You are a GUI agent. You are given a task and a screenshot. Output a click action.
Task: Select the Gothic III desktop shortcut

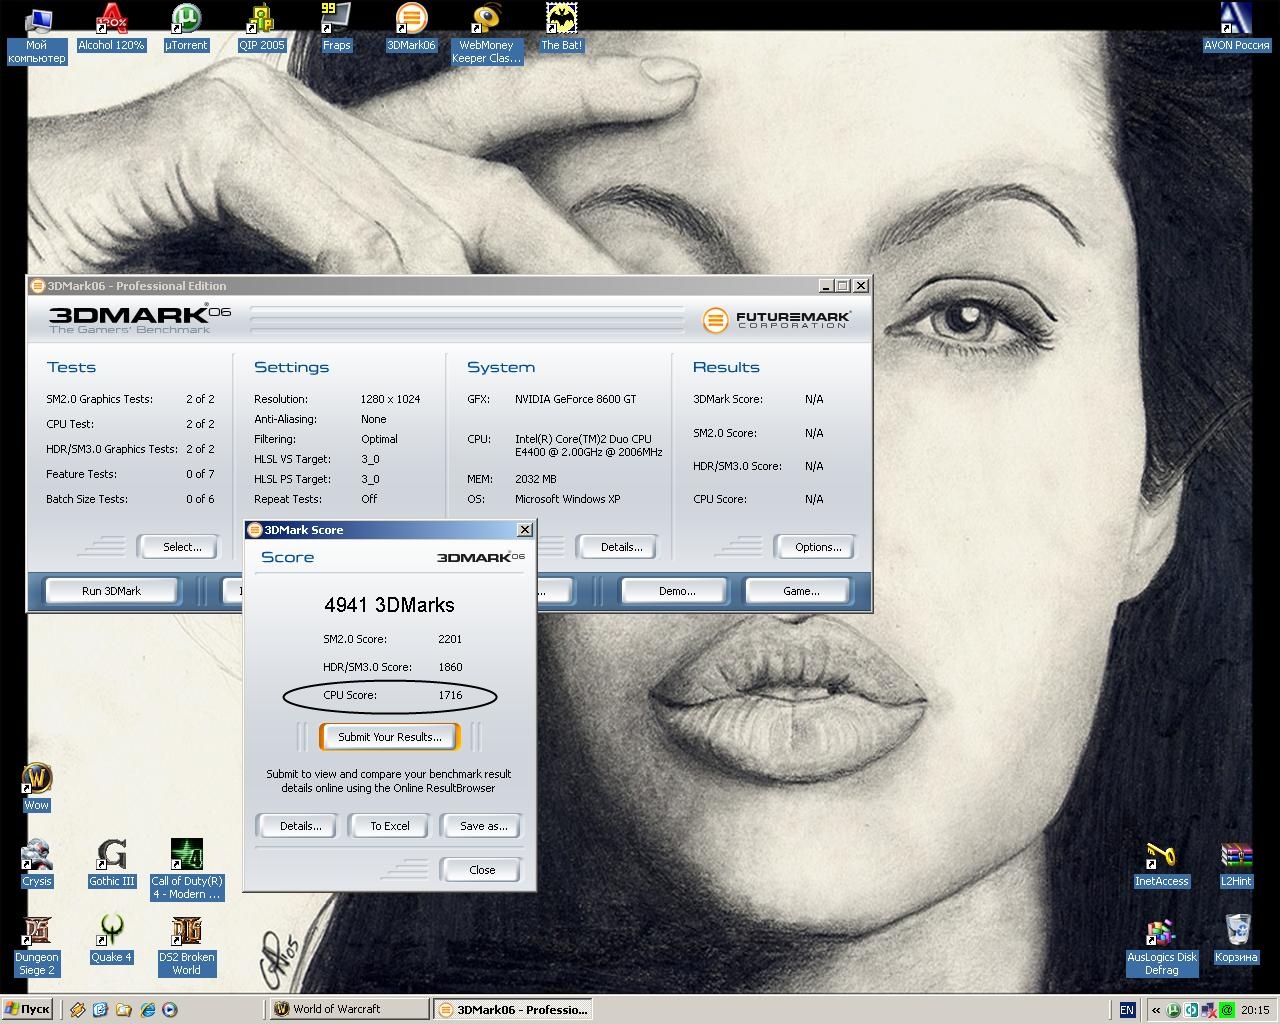[x=111, y=864]
